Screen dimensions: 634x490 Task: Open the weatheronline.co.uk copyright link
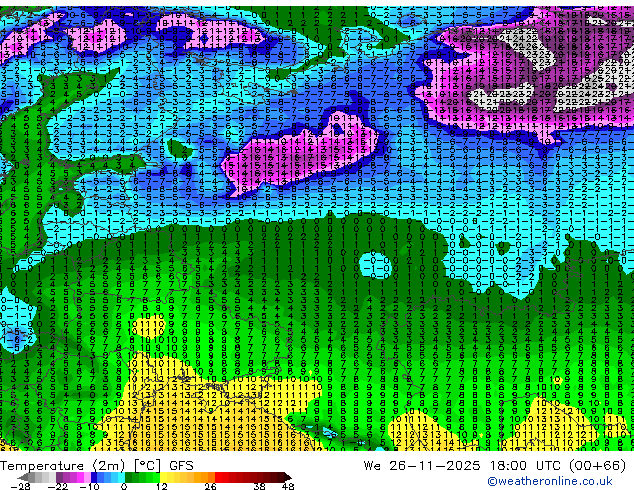[x=549, y=481]
